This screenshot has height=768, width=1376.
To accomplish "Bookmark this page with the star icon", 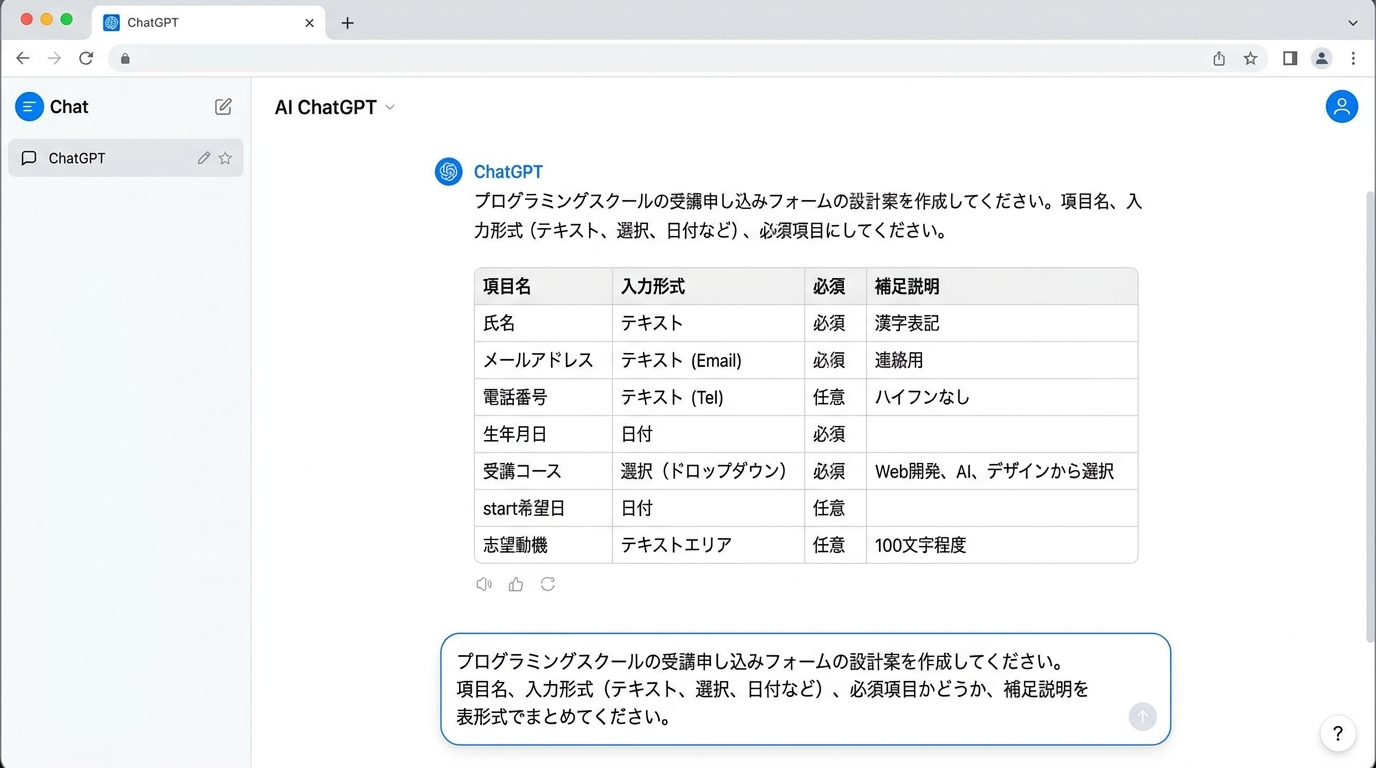I will [x=1250, y=59].
